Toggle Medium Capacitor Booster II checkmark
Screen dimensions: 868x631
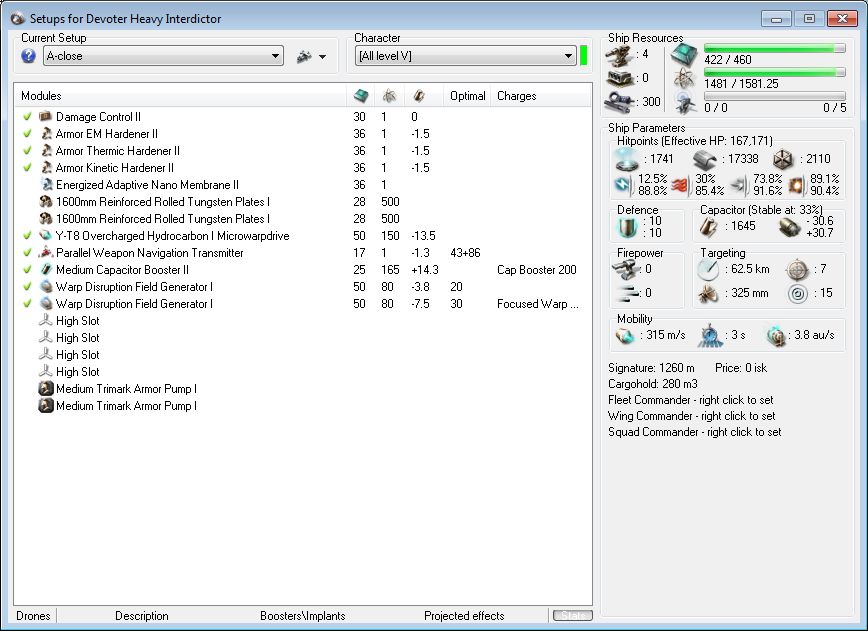(27, 270)
